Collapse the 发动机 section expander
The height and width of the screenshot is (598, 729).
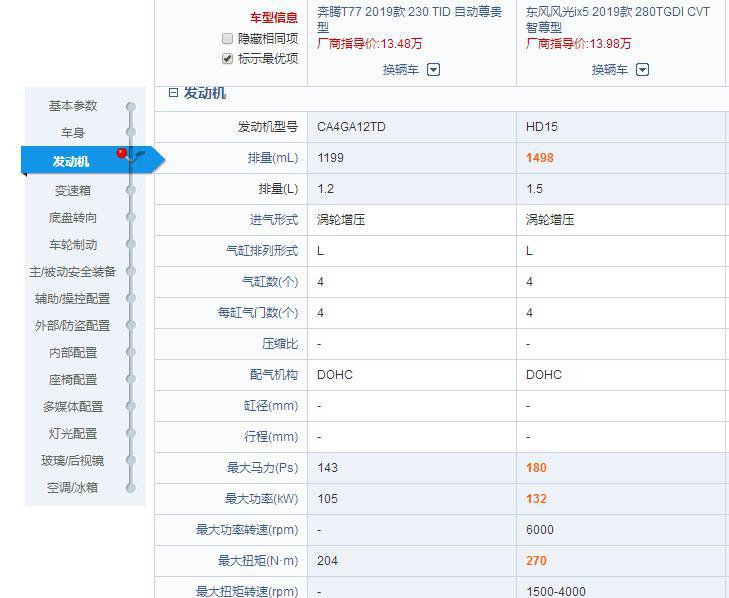coord(173,93)
